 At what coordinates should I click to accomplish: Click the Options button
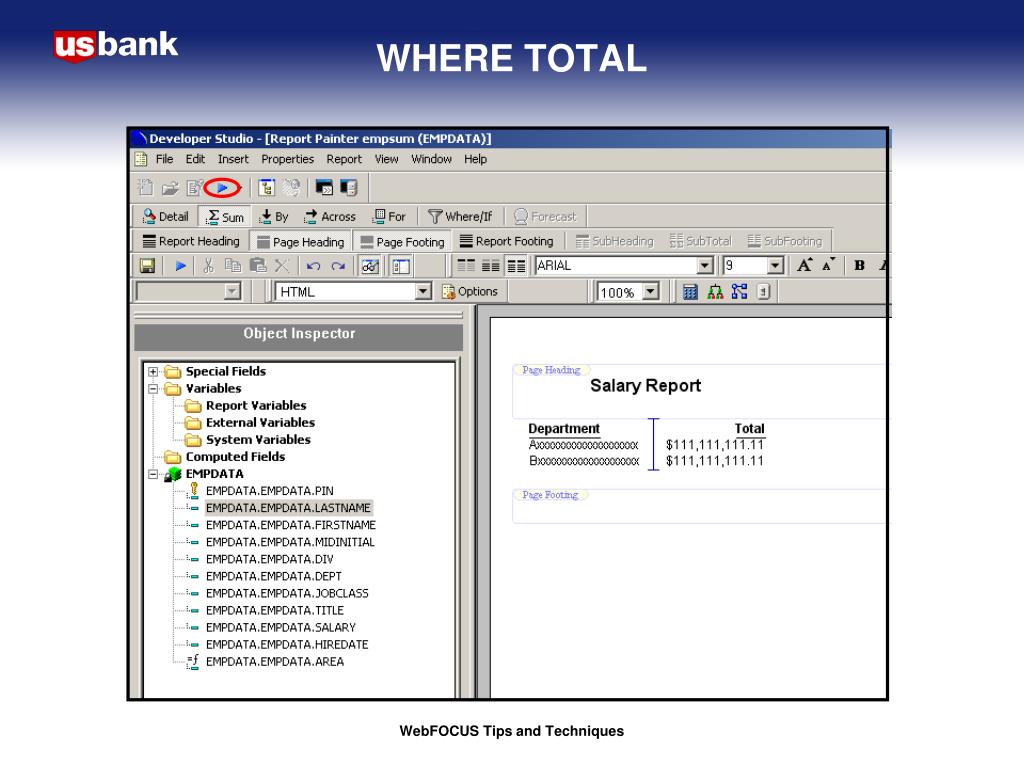point(470,292)
